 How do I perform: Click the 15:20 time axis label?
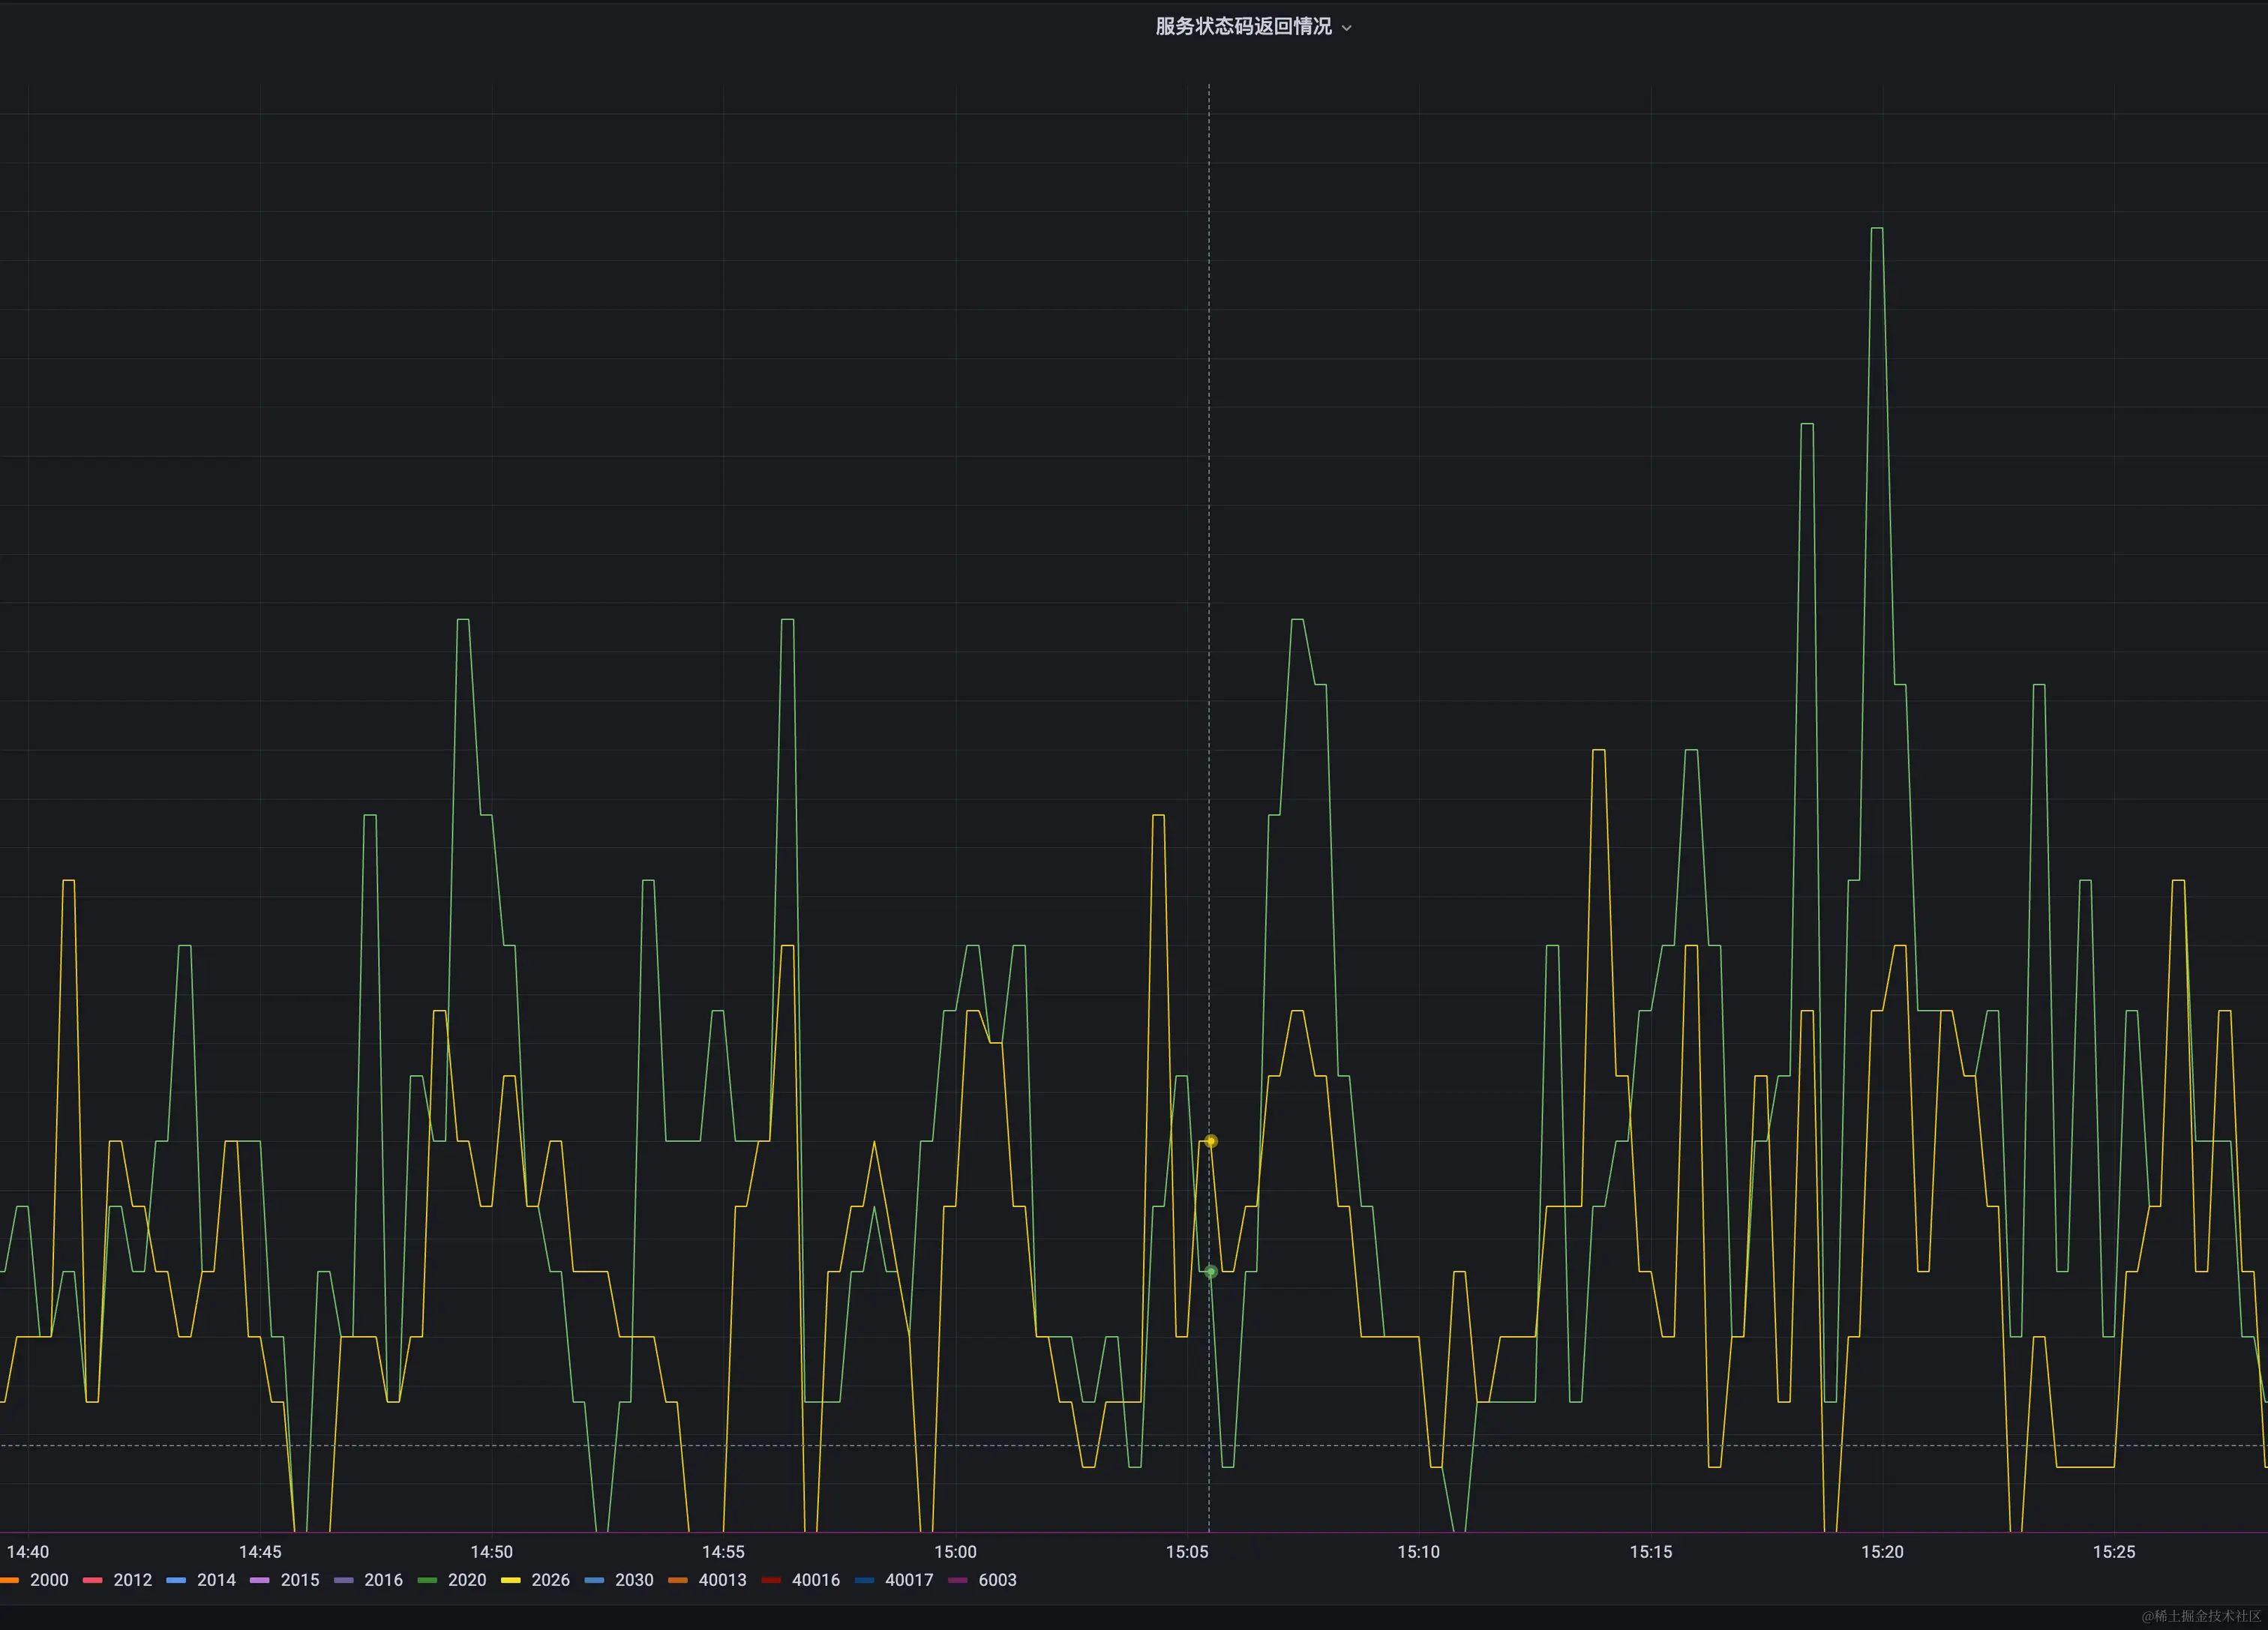(1882, 1552)
